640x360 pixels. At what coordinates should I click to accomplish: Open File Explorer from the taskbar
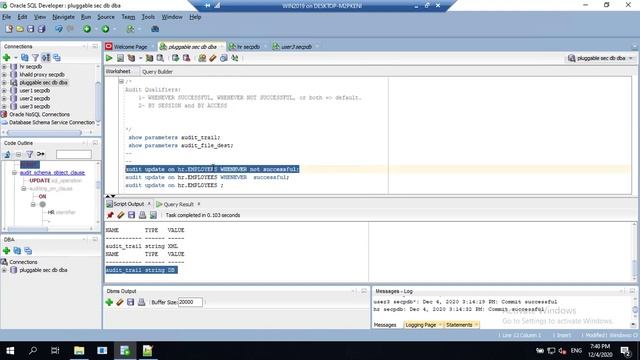pyautogui.click(x=79, y=351)
